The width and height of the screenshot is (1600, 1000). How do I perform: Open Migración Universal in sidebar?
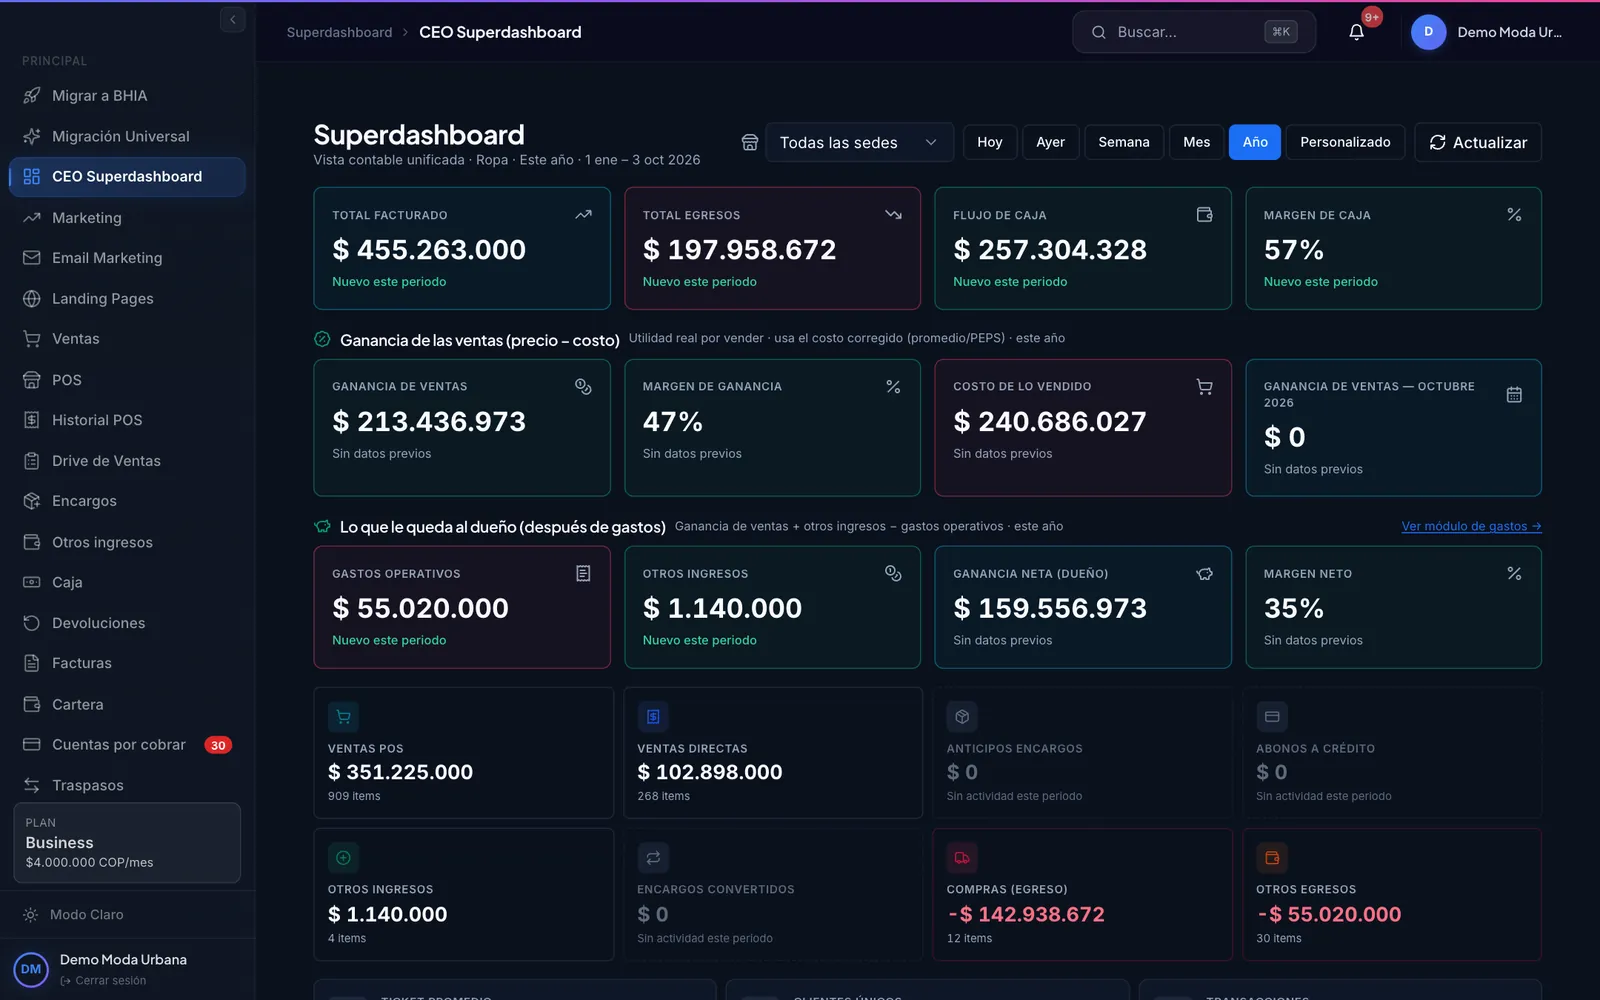click(127, 136)
